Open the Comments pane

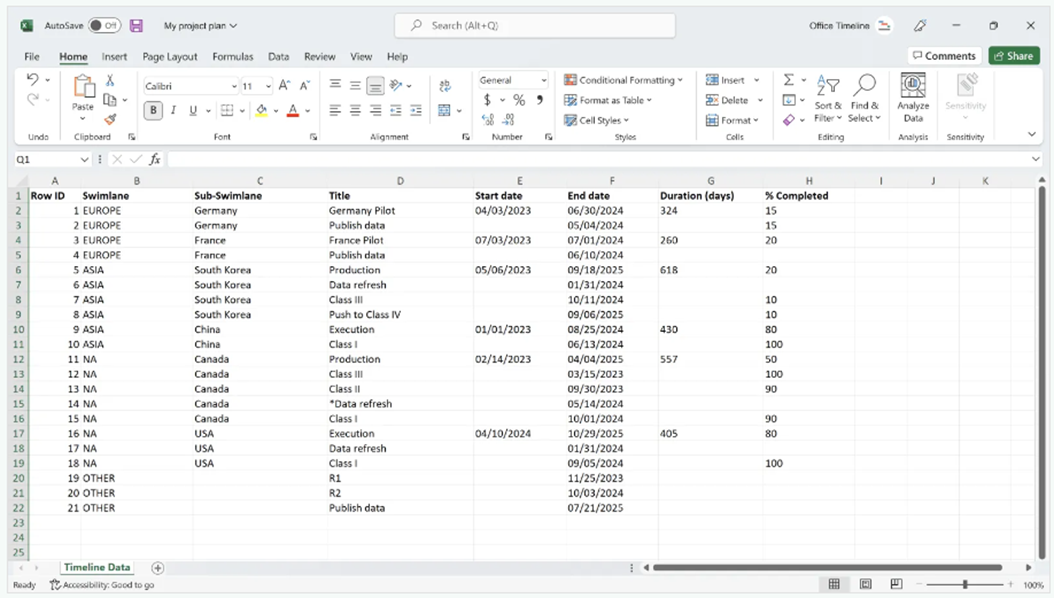point(944,56)
